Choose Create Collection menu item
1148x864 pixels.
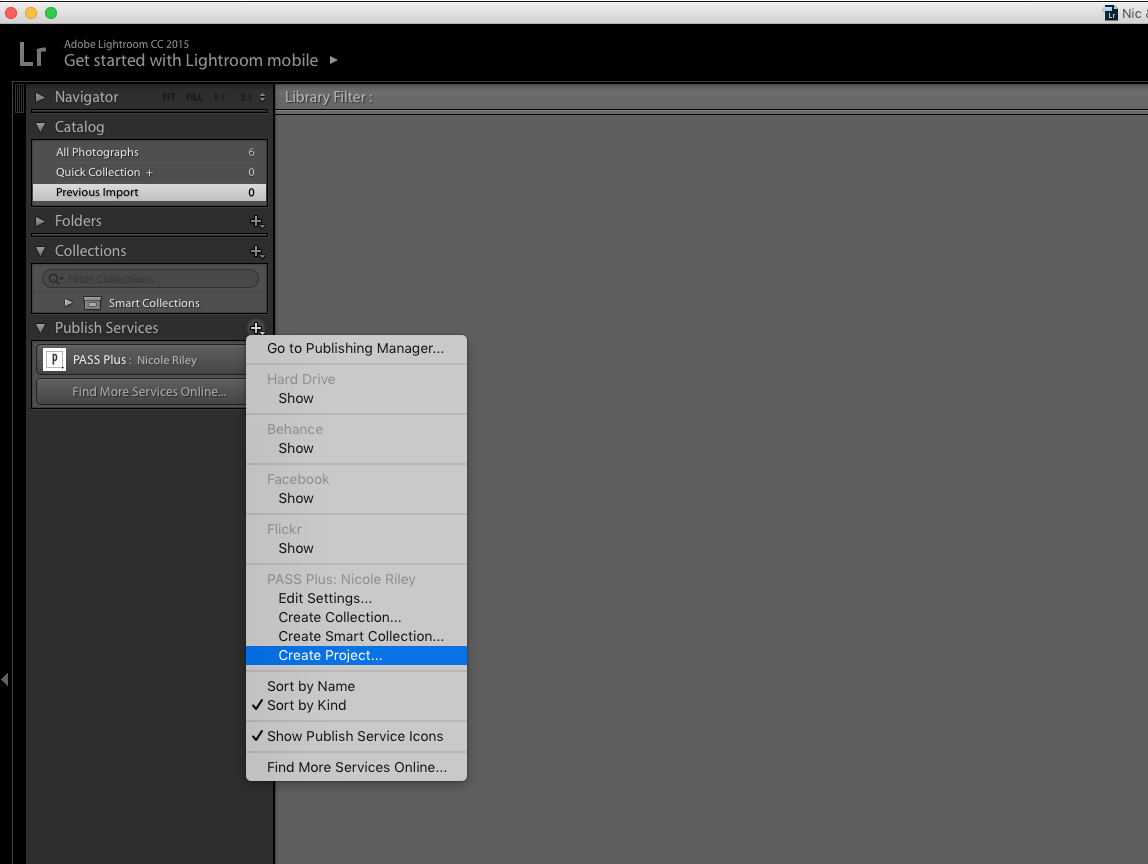[357, 617]
